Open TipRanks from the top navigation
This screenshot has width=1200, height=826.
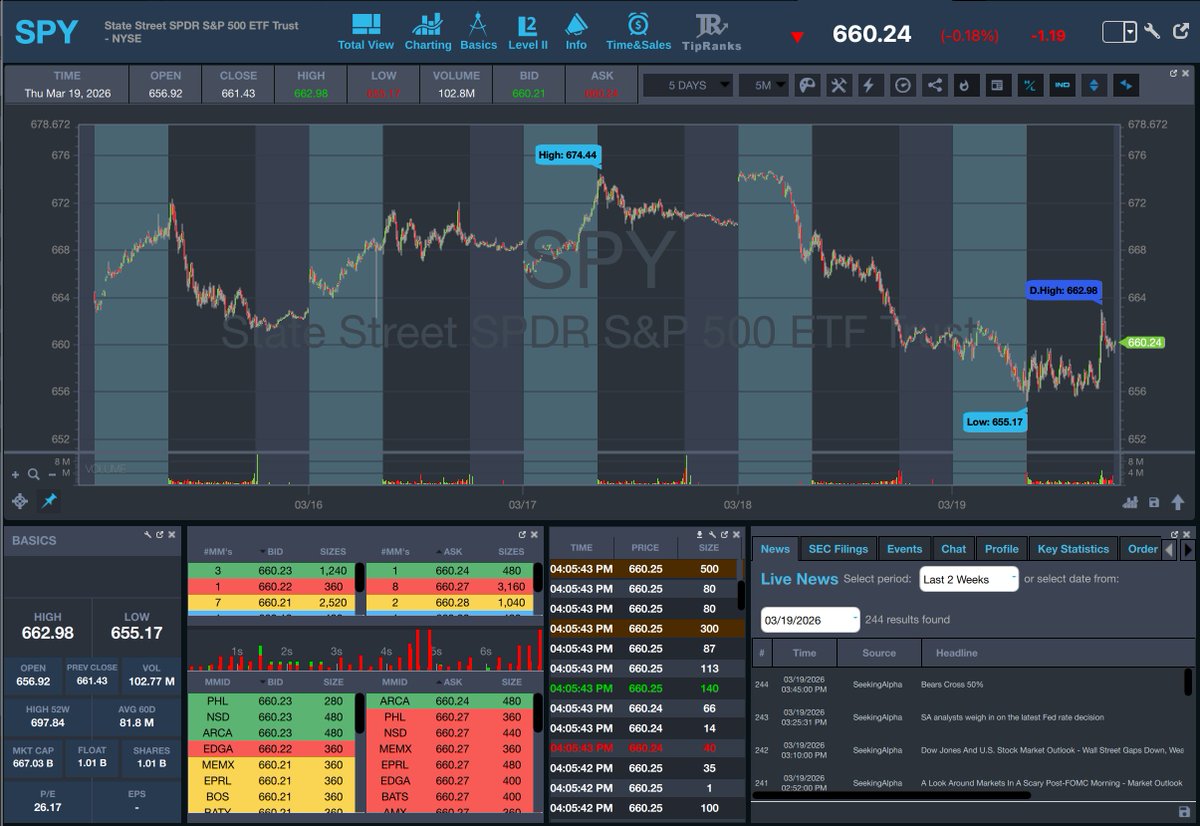[711, 29]
